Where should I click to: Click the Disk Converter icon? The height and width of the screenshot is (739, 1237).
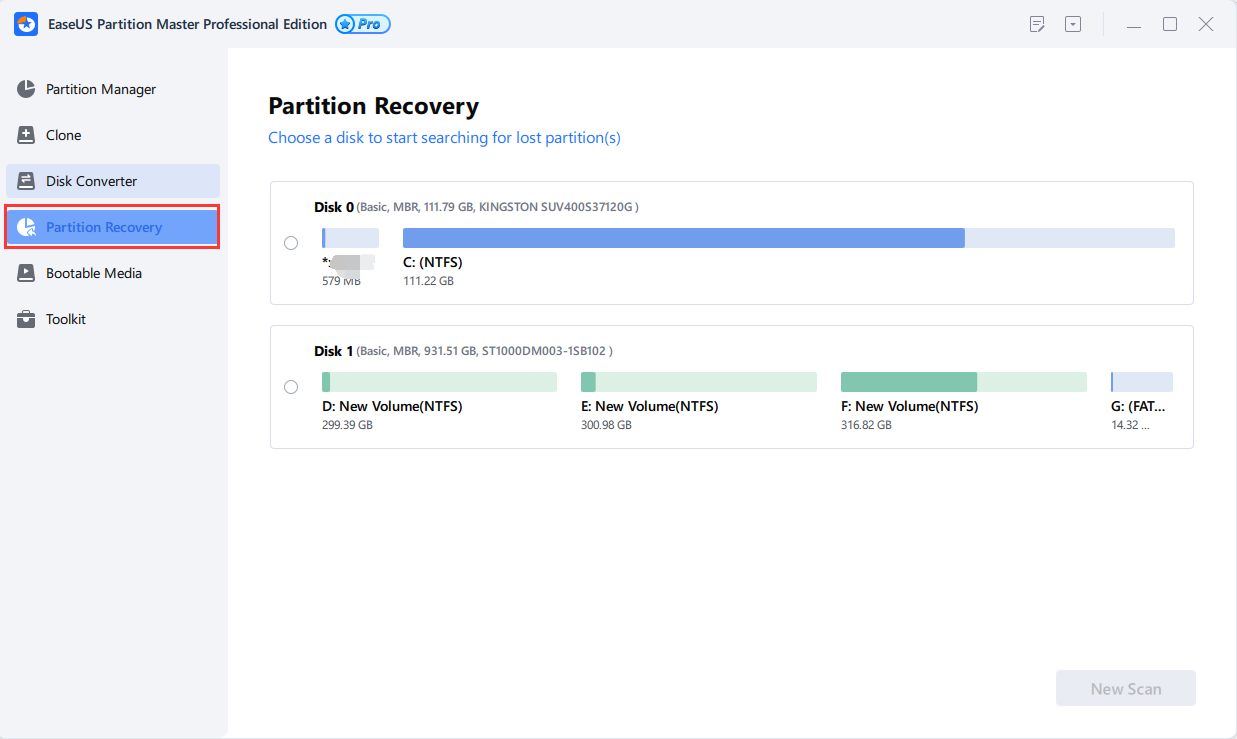[x=26, y=181]
